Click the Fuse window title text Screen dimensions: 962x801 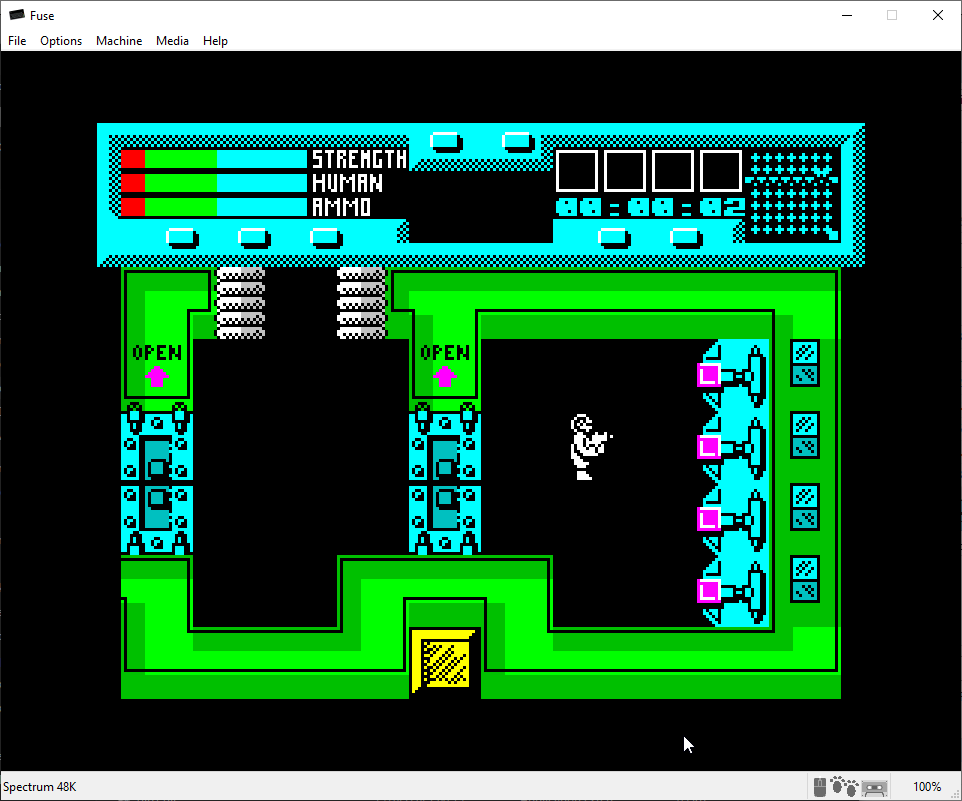pyautogui.click(x=42, y=15)
